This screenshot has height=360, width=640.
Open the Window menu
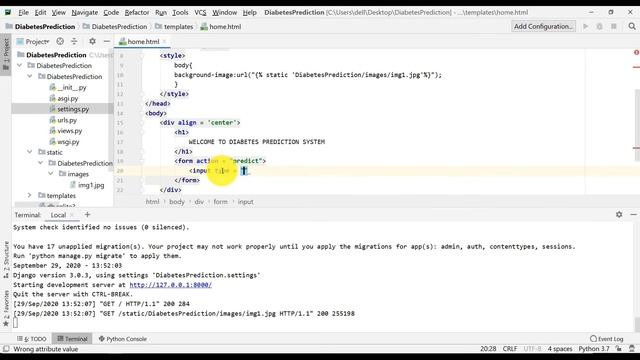point(224,12)
